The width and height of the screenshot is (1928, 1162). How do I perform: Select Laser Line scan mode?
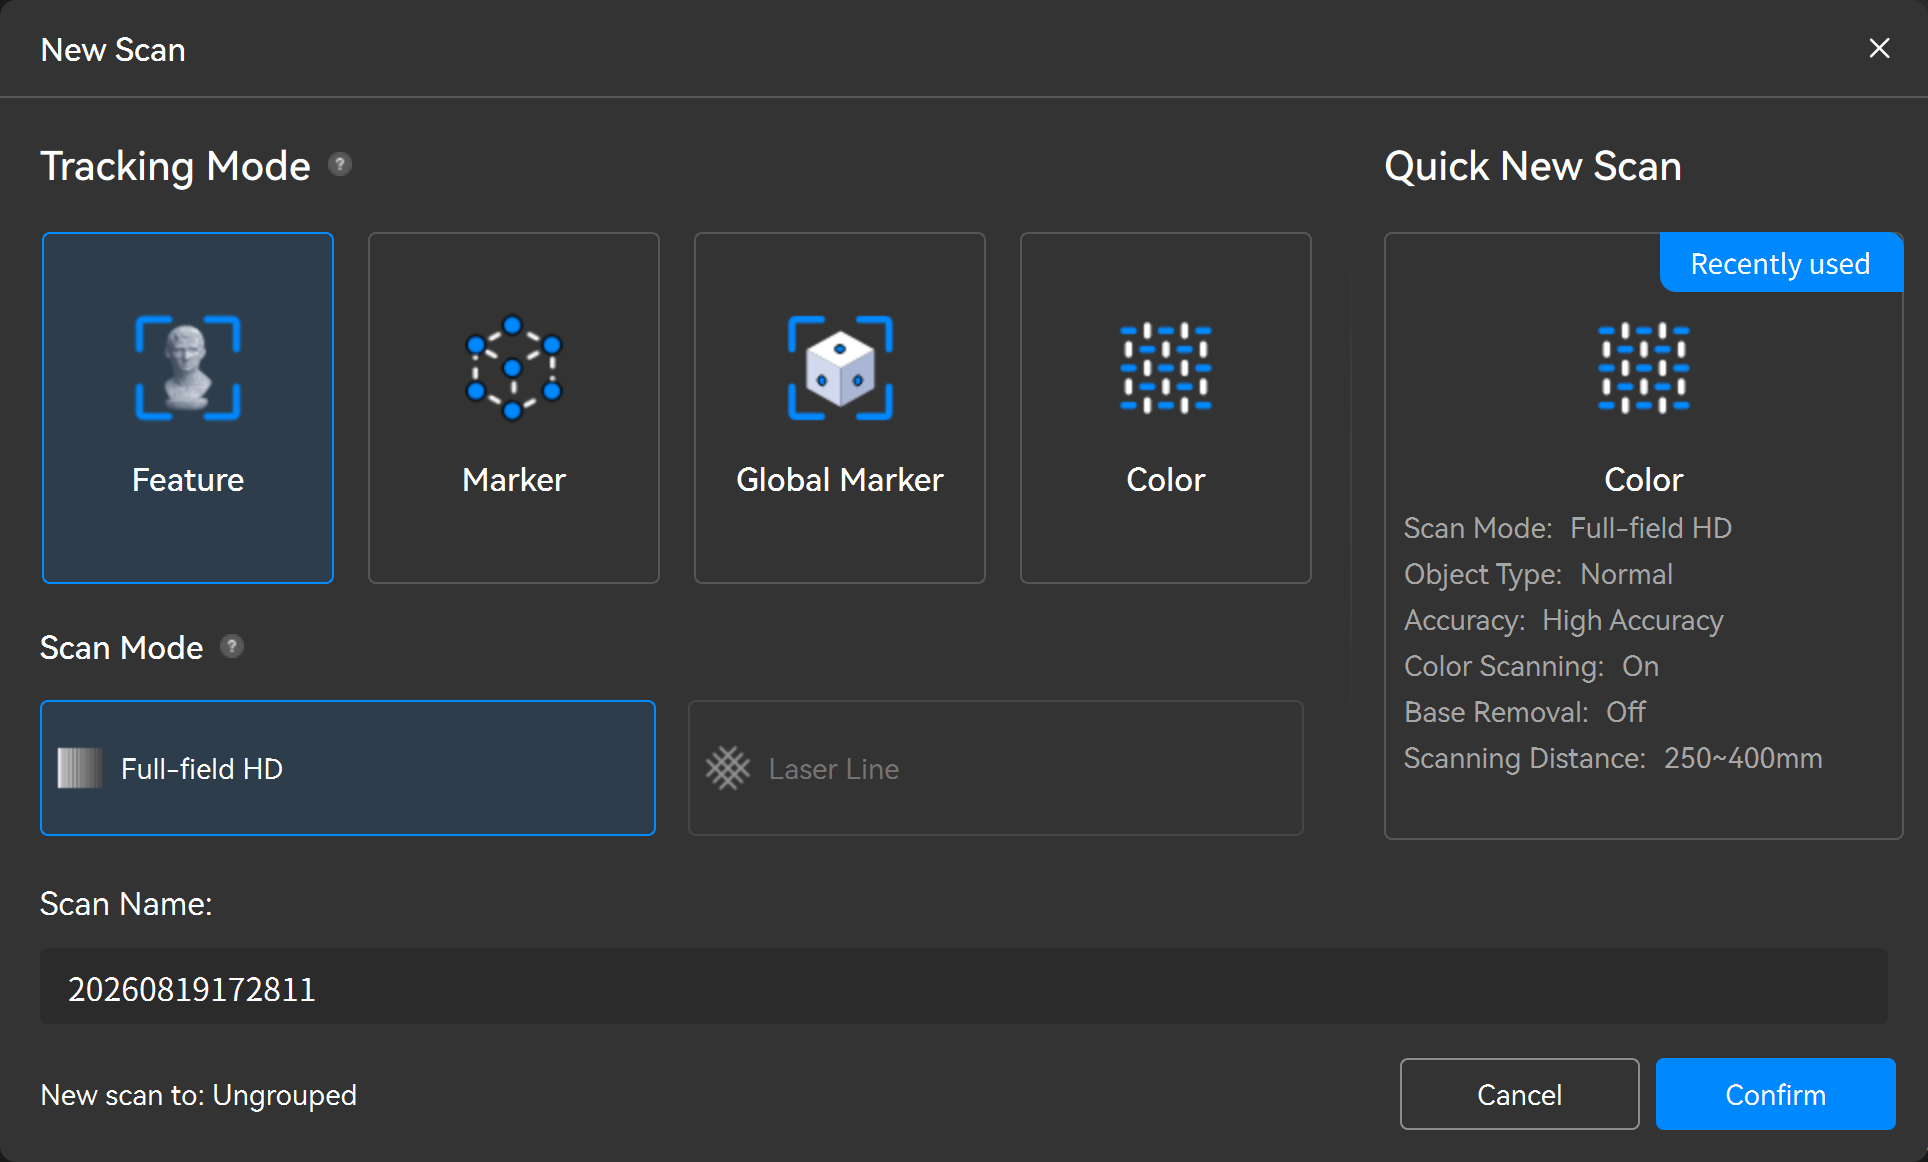[996, 768]
